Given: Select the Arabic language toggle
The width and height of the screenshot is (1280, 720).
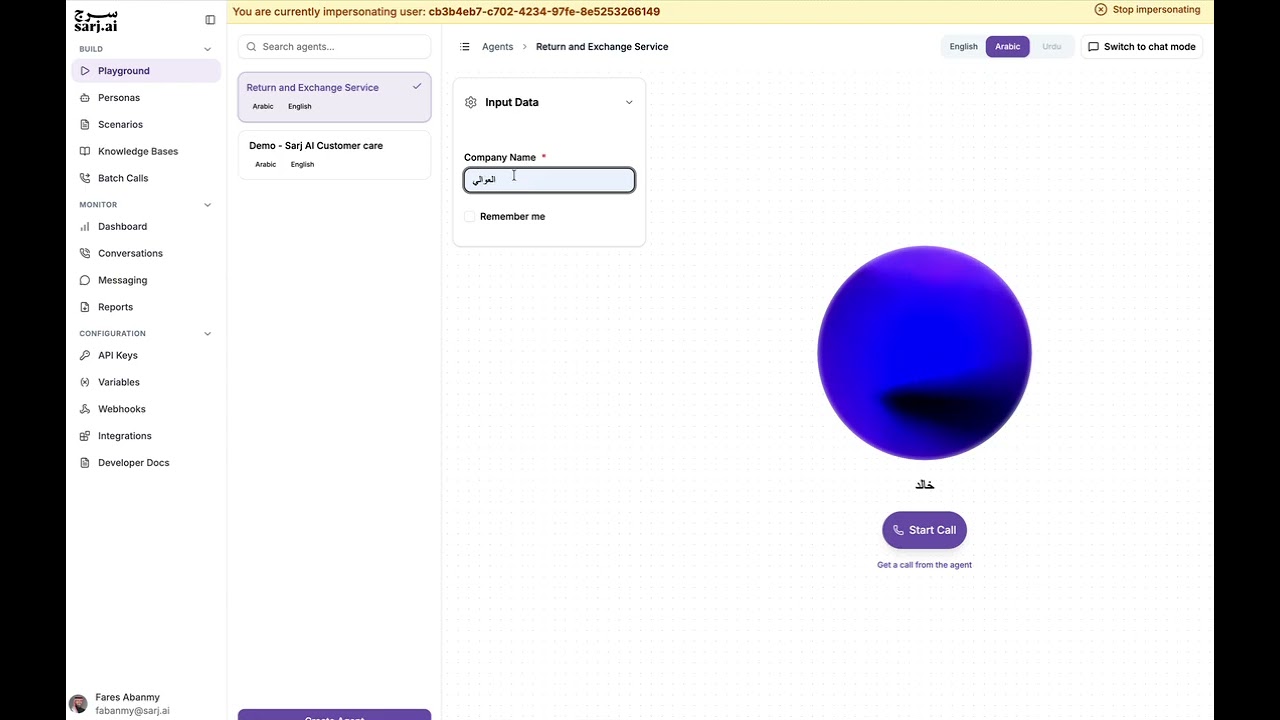Looking at the screenshot, I should (x=1007, y=47).
